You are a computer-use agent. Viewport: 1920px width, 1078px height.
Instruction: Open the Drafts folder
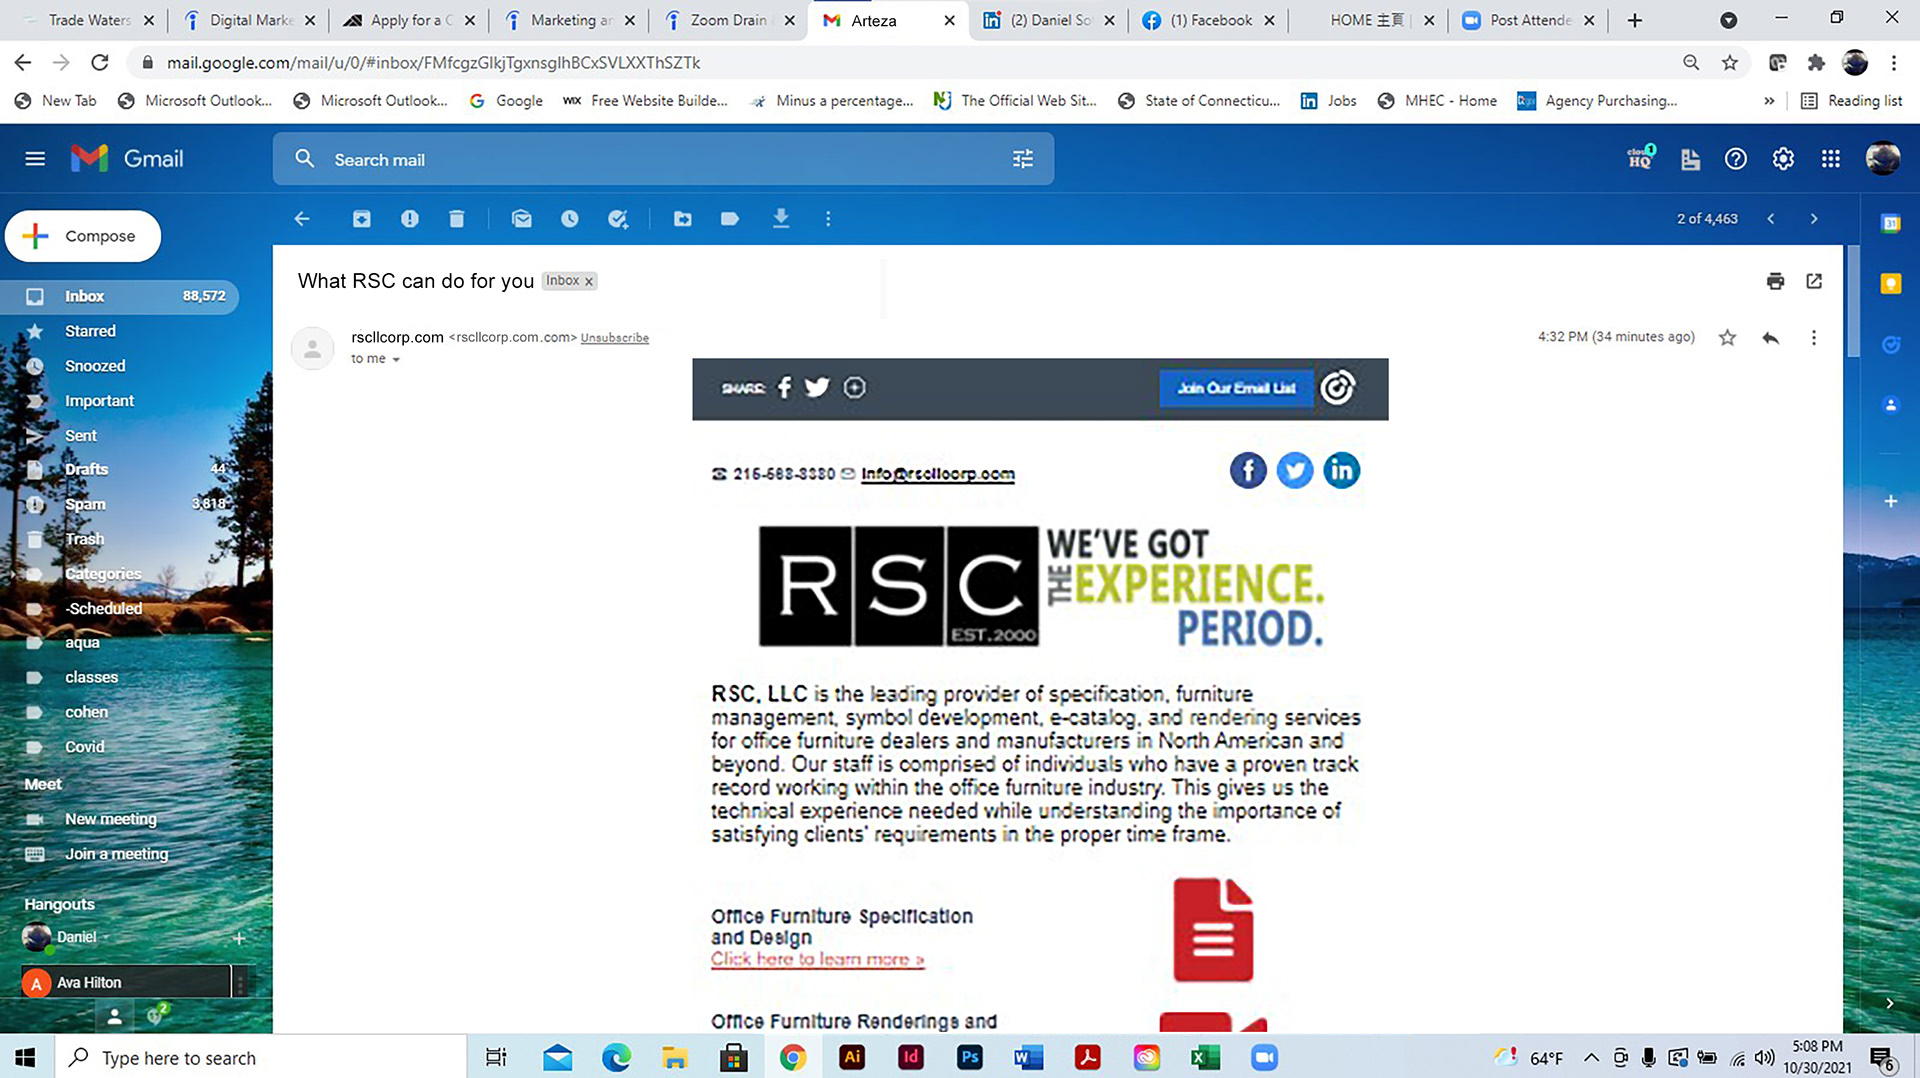(x=87, y=469)
